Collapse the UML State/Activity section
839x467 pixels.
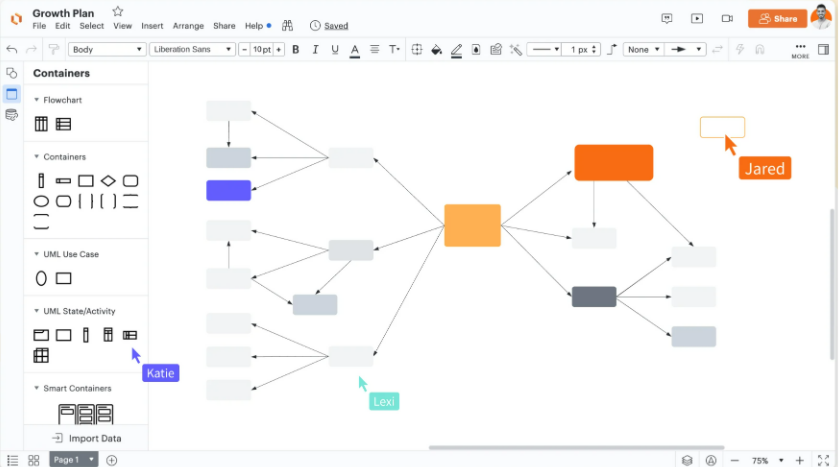36,311
